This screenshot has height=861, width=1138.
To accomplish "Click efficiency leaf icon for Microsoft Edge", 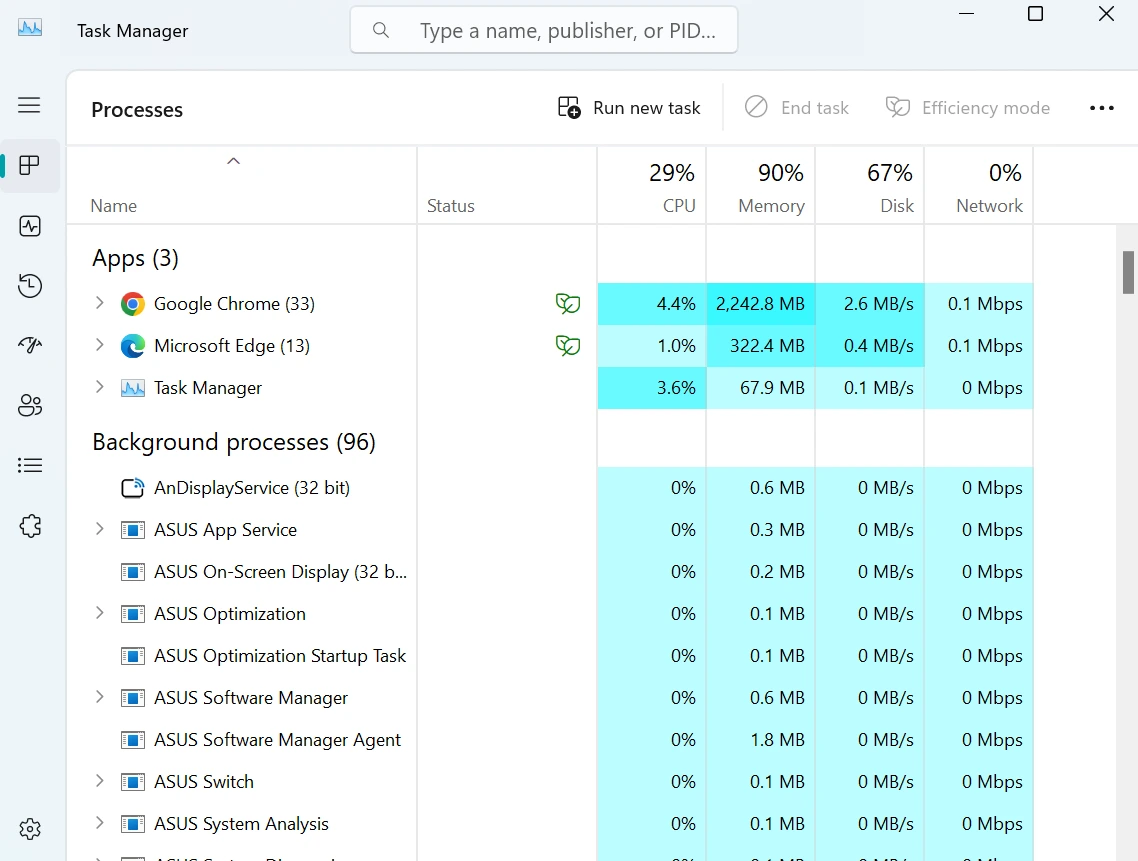I will pyautogui.click(x=568, y=346).
